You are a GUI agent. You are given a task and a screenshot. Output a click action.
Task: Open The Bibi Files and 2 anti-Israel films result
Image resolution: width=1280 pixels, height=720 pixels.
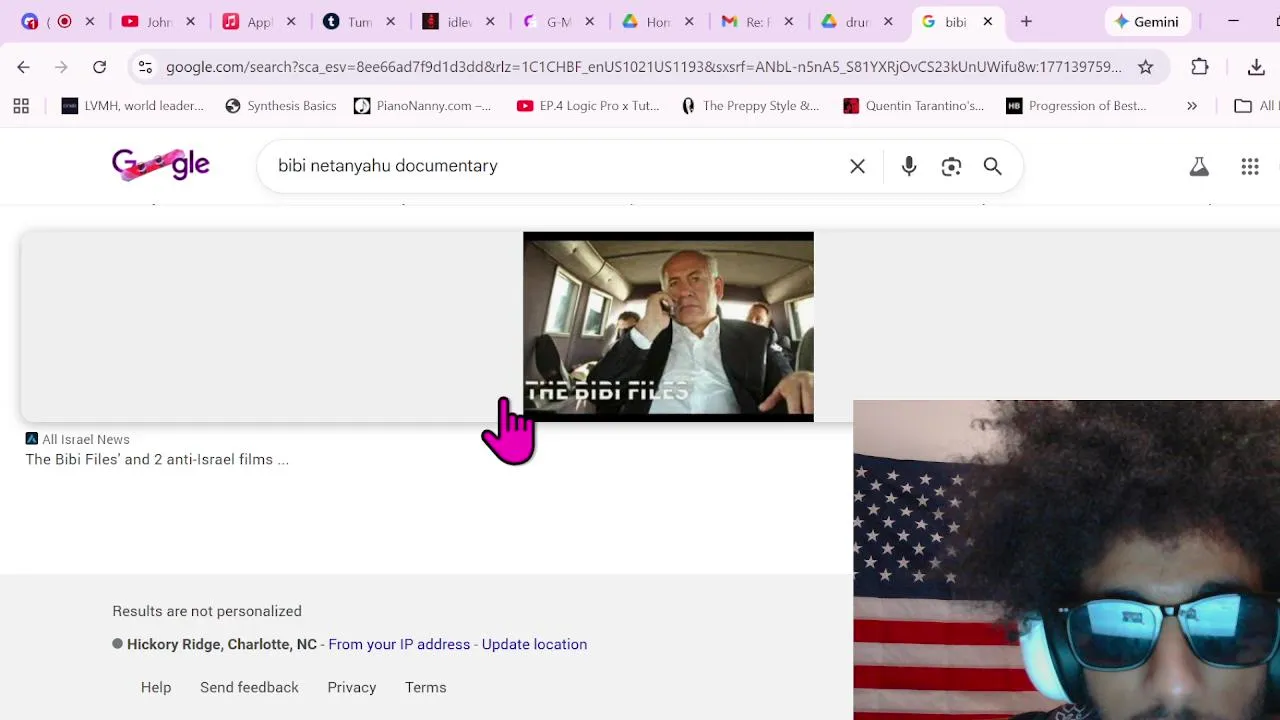pyautogui.click(x=157, y=460)
